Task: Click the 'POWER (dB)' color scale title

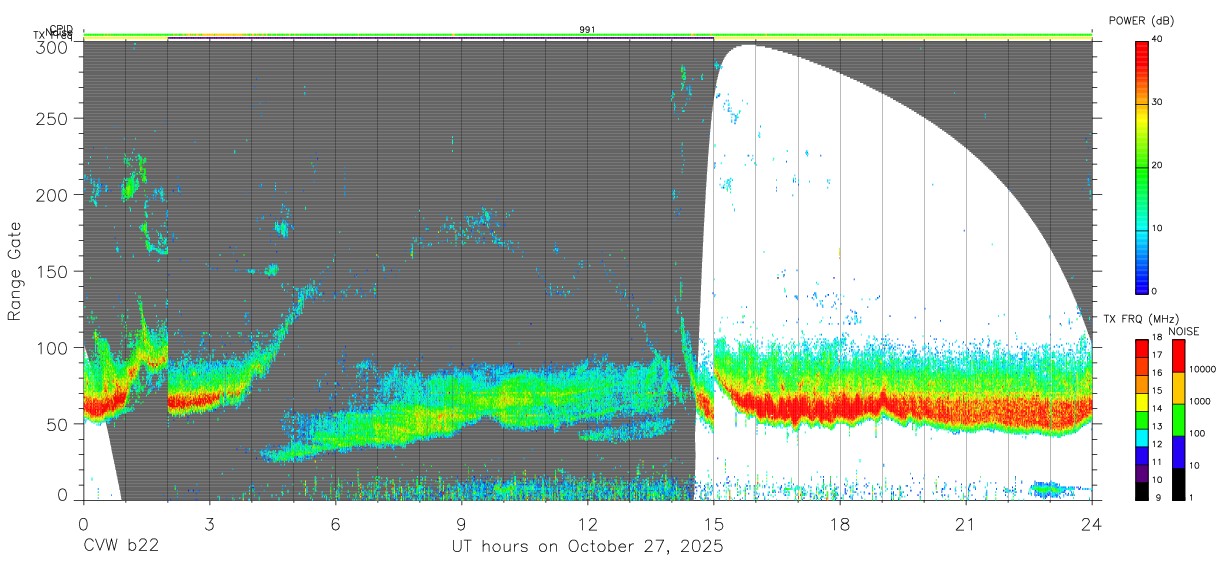Action: point(1141,21)
